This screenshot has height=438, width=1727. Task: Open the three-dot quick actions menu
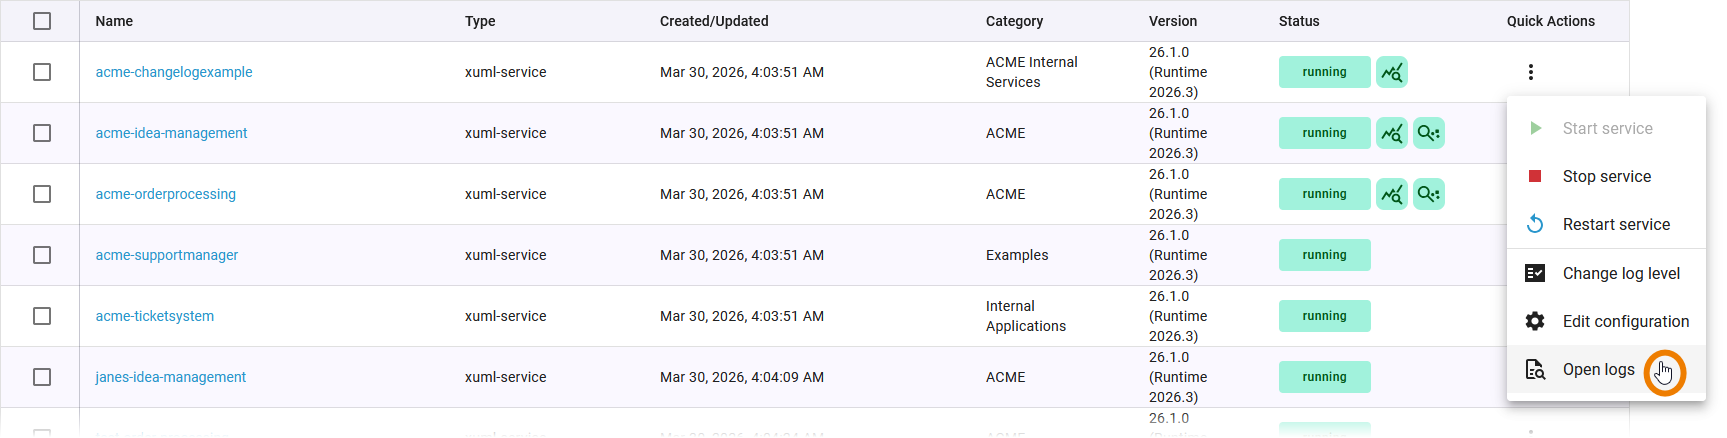click(1530, 72)
